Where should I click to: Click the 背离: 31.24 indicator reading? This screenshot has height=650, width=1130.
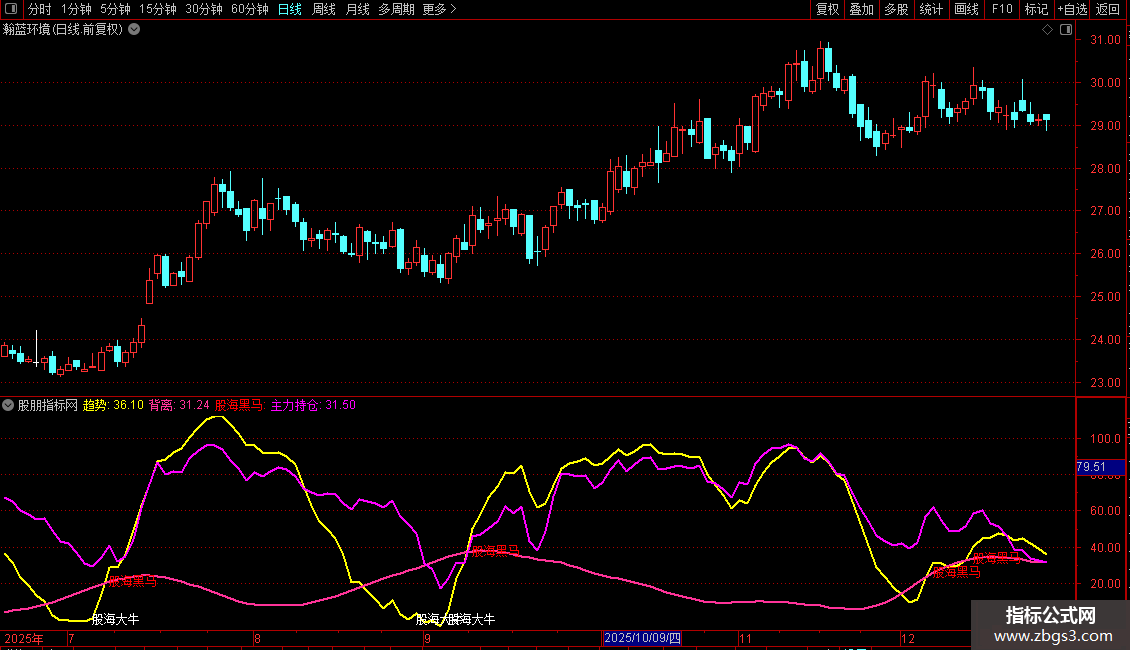179,405
